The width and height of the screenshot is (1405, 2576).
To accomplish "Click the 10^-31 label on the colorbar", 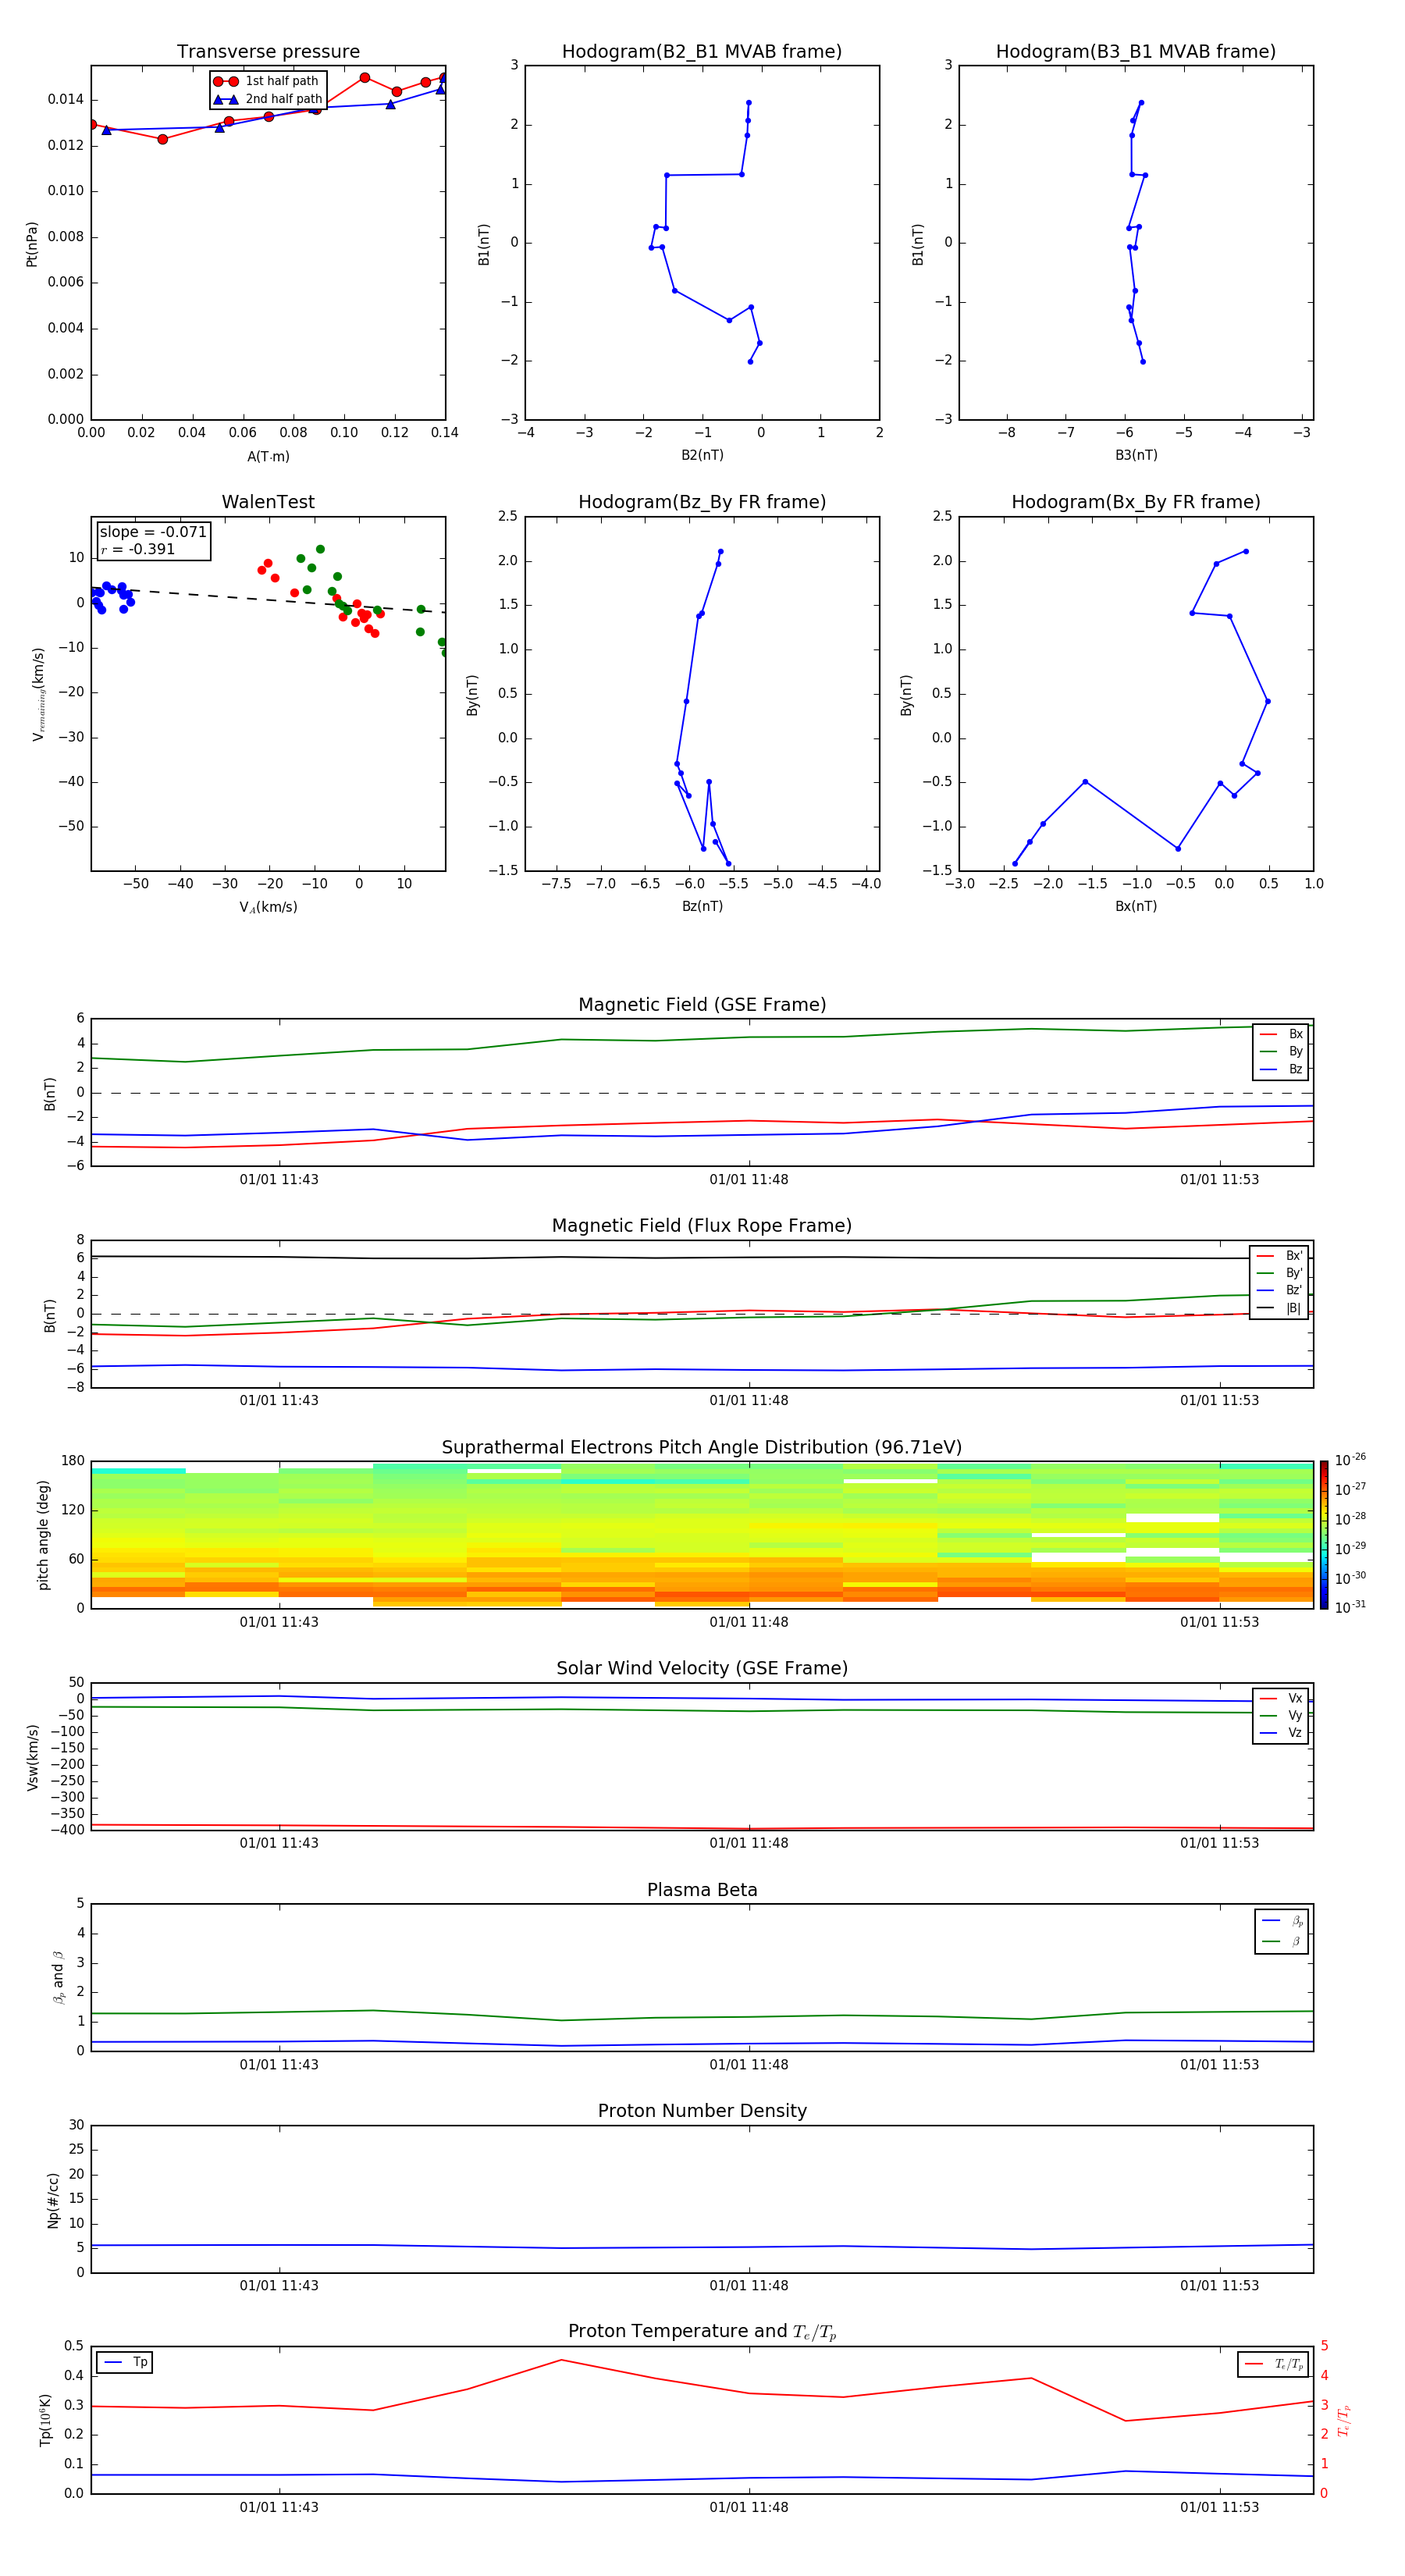I will coord(1350,1607).
